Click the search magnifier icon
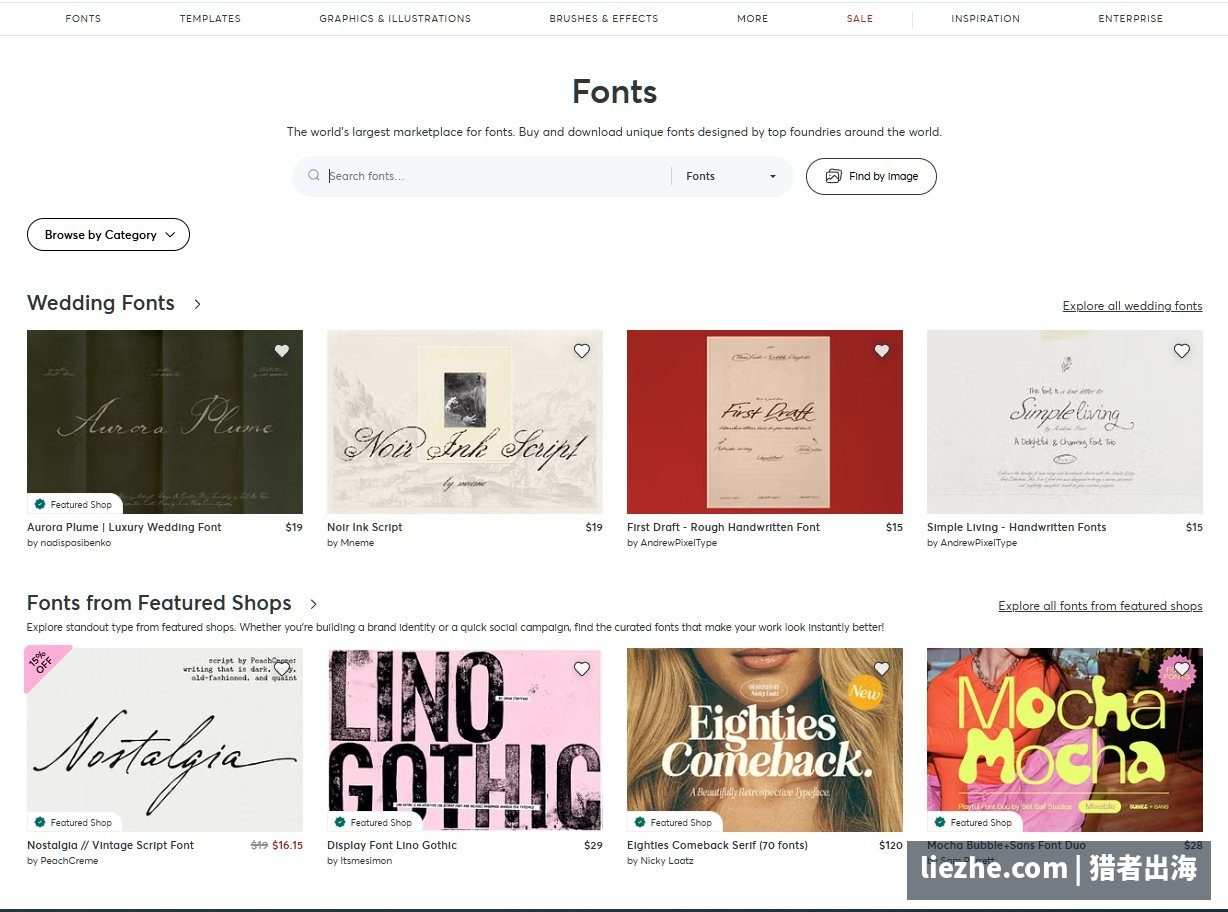1228x912 pixels. (x=314, y=175)
